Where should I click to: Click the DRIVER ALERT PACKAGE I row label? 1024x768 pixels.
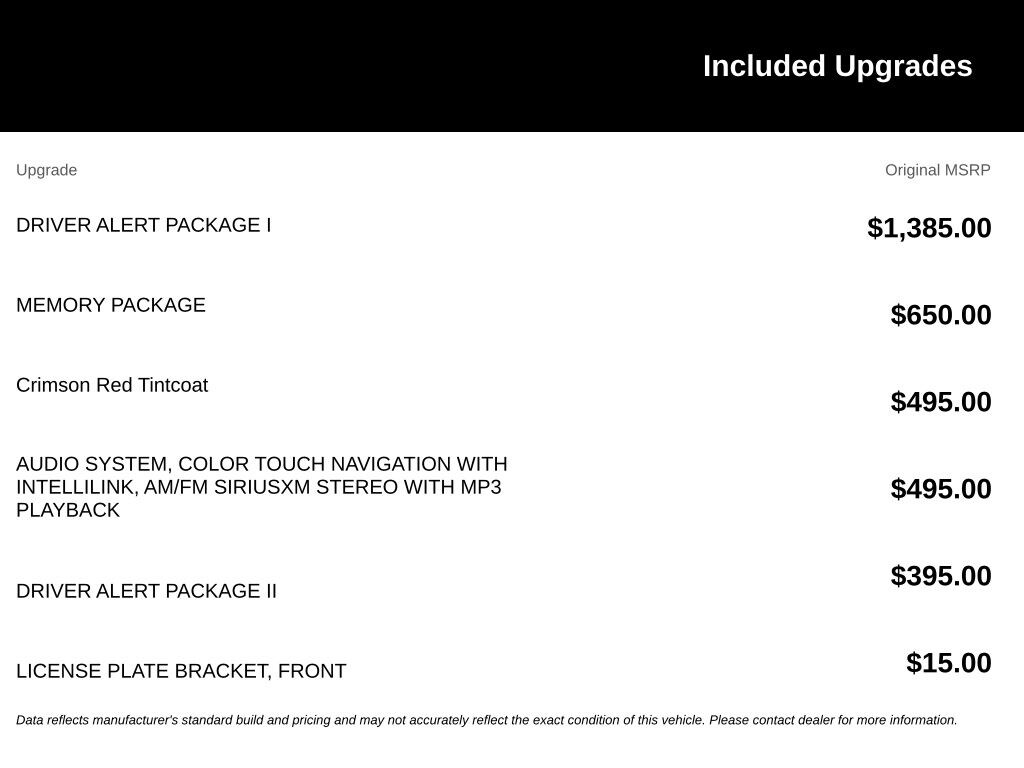pyautogui.click(x=144, y=225)
